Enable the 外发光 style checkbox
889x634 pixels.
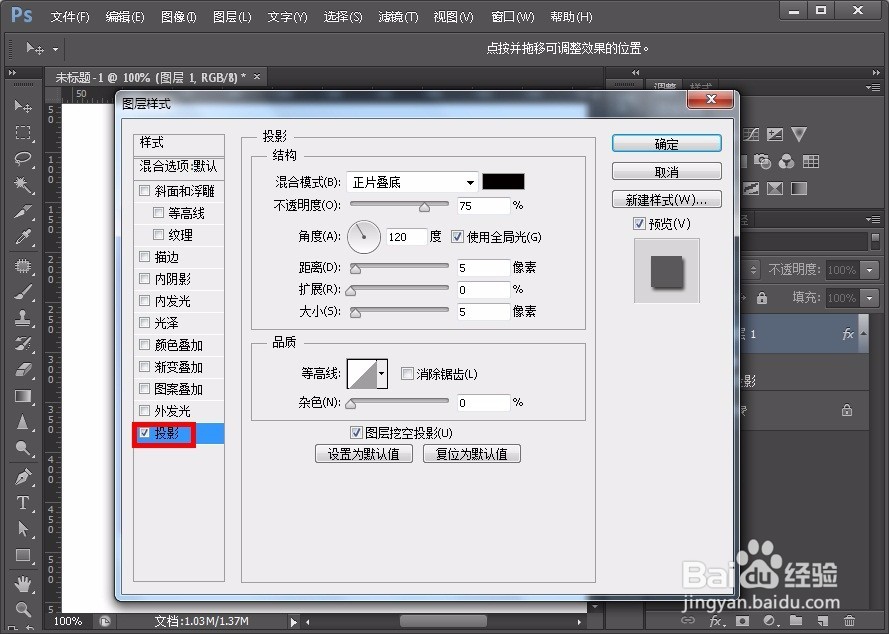coord(145,411)
